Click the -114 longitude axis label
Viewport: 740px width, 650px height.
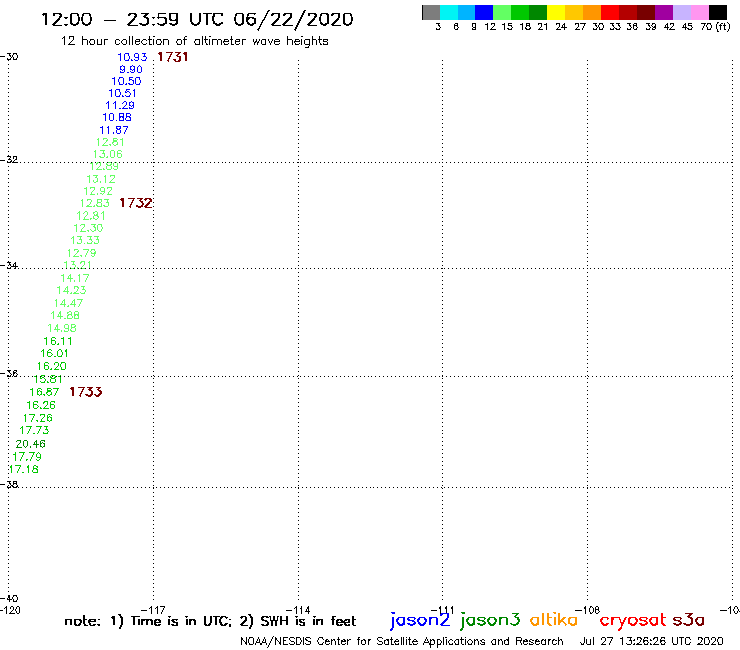pyautogui.click(x=298, y=610)
